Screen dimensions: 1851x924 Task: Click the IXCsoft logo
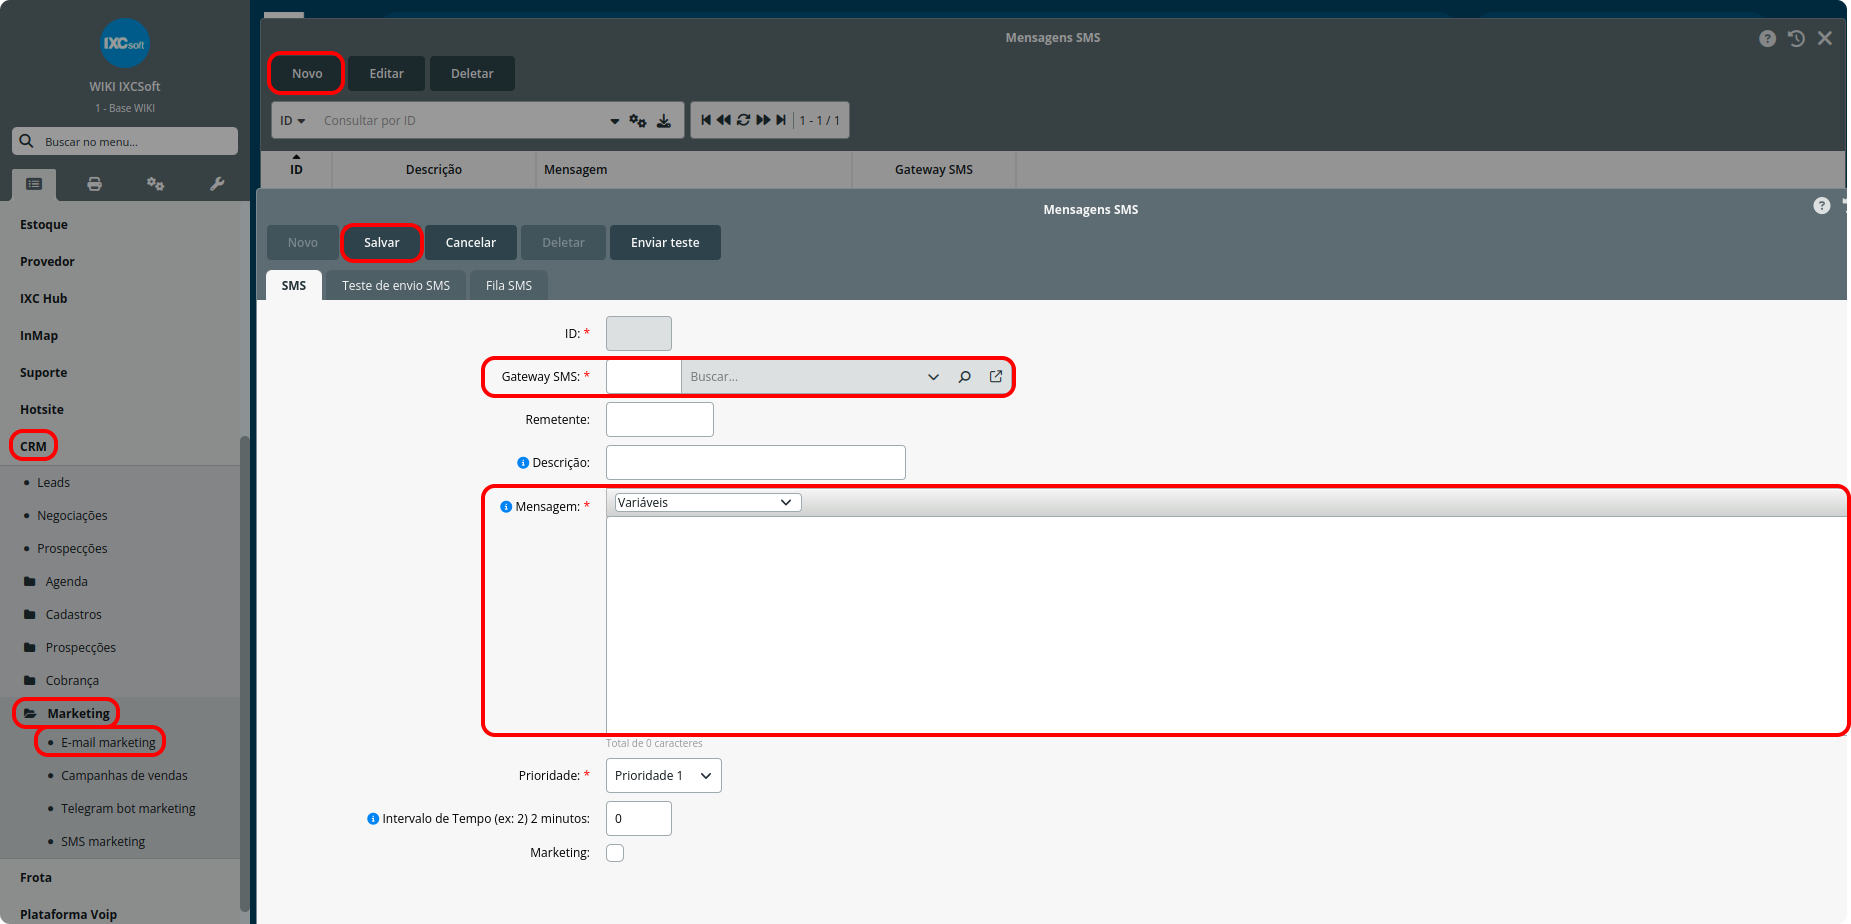[x=125, y=43]
